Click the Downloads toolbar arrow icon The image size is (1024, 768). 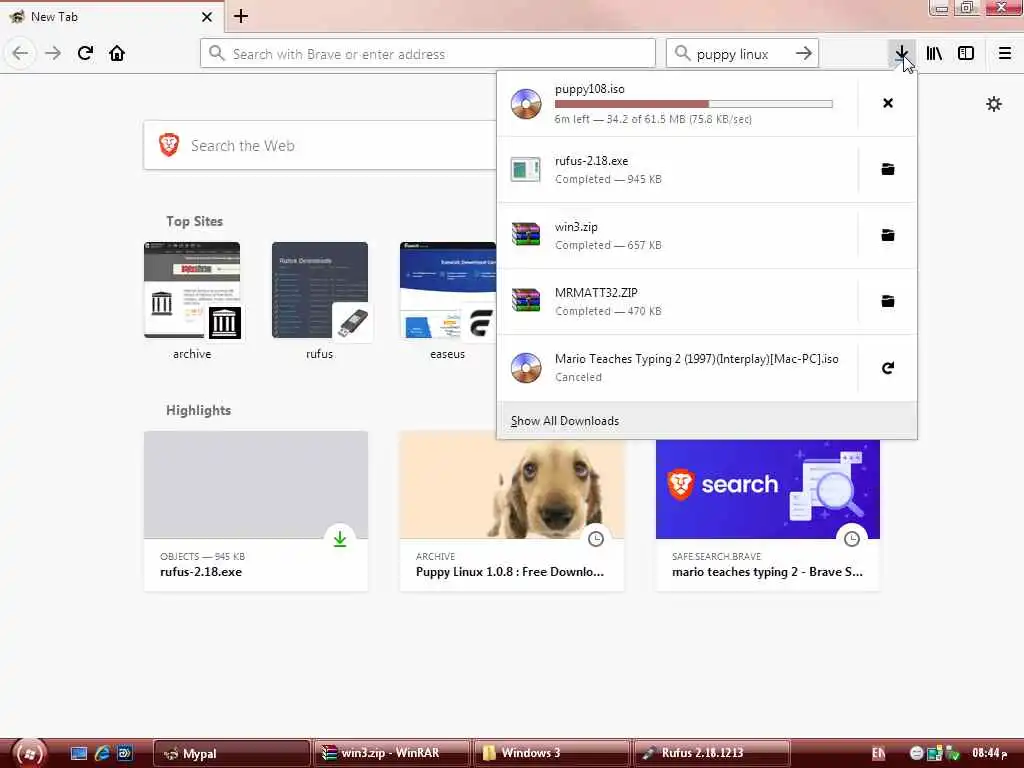pyautogui.click(x=901, y=54)
